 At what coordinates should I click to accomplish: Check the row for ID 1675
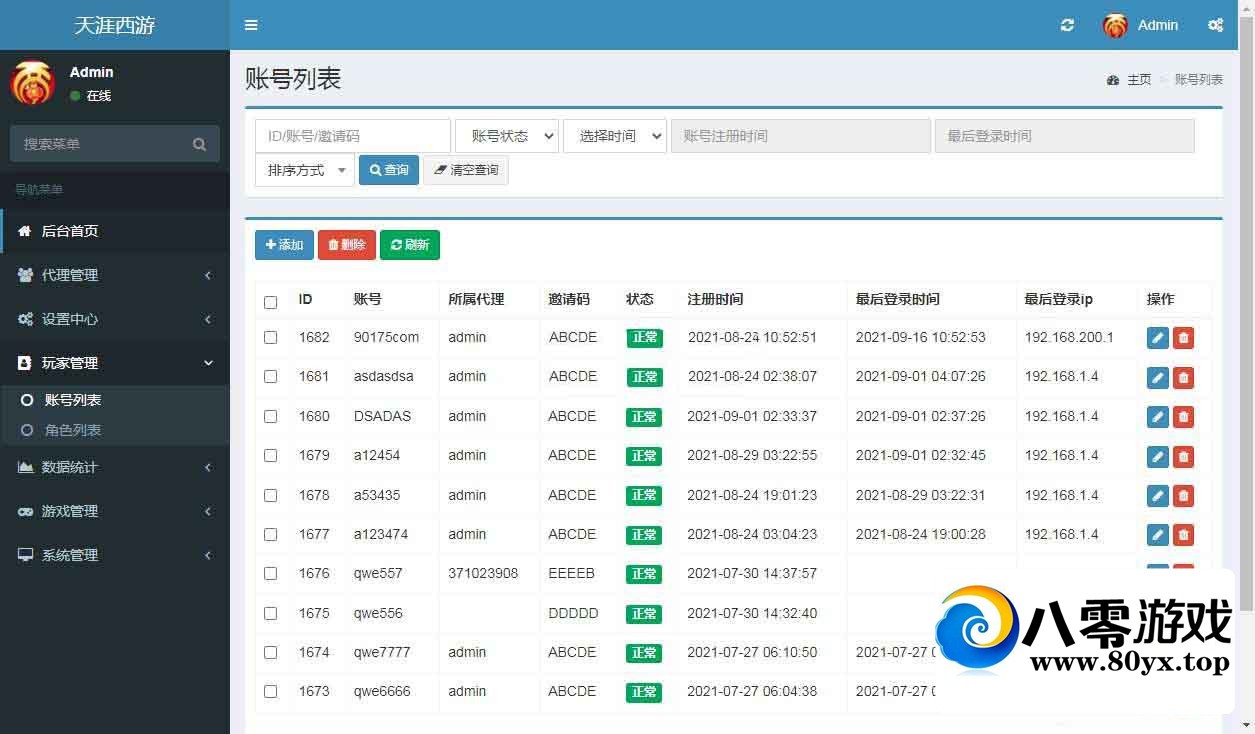[270, 613]
